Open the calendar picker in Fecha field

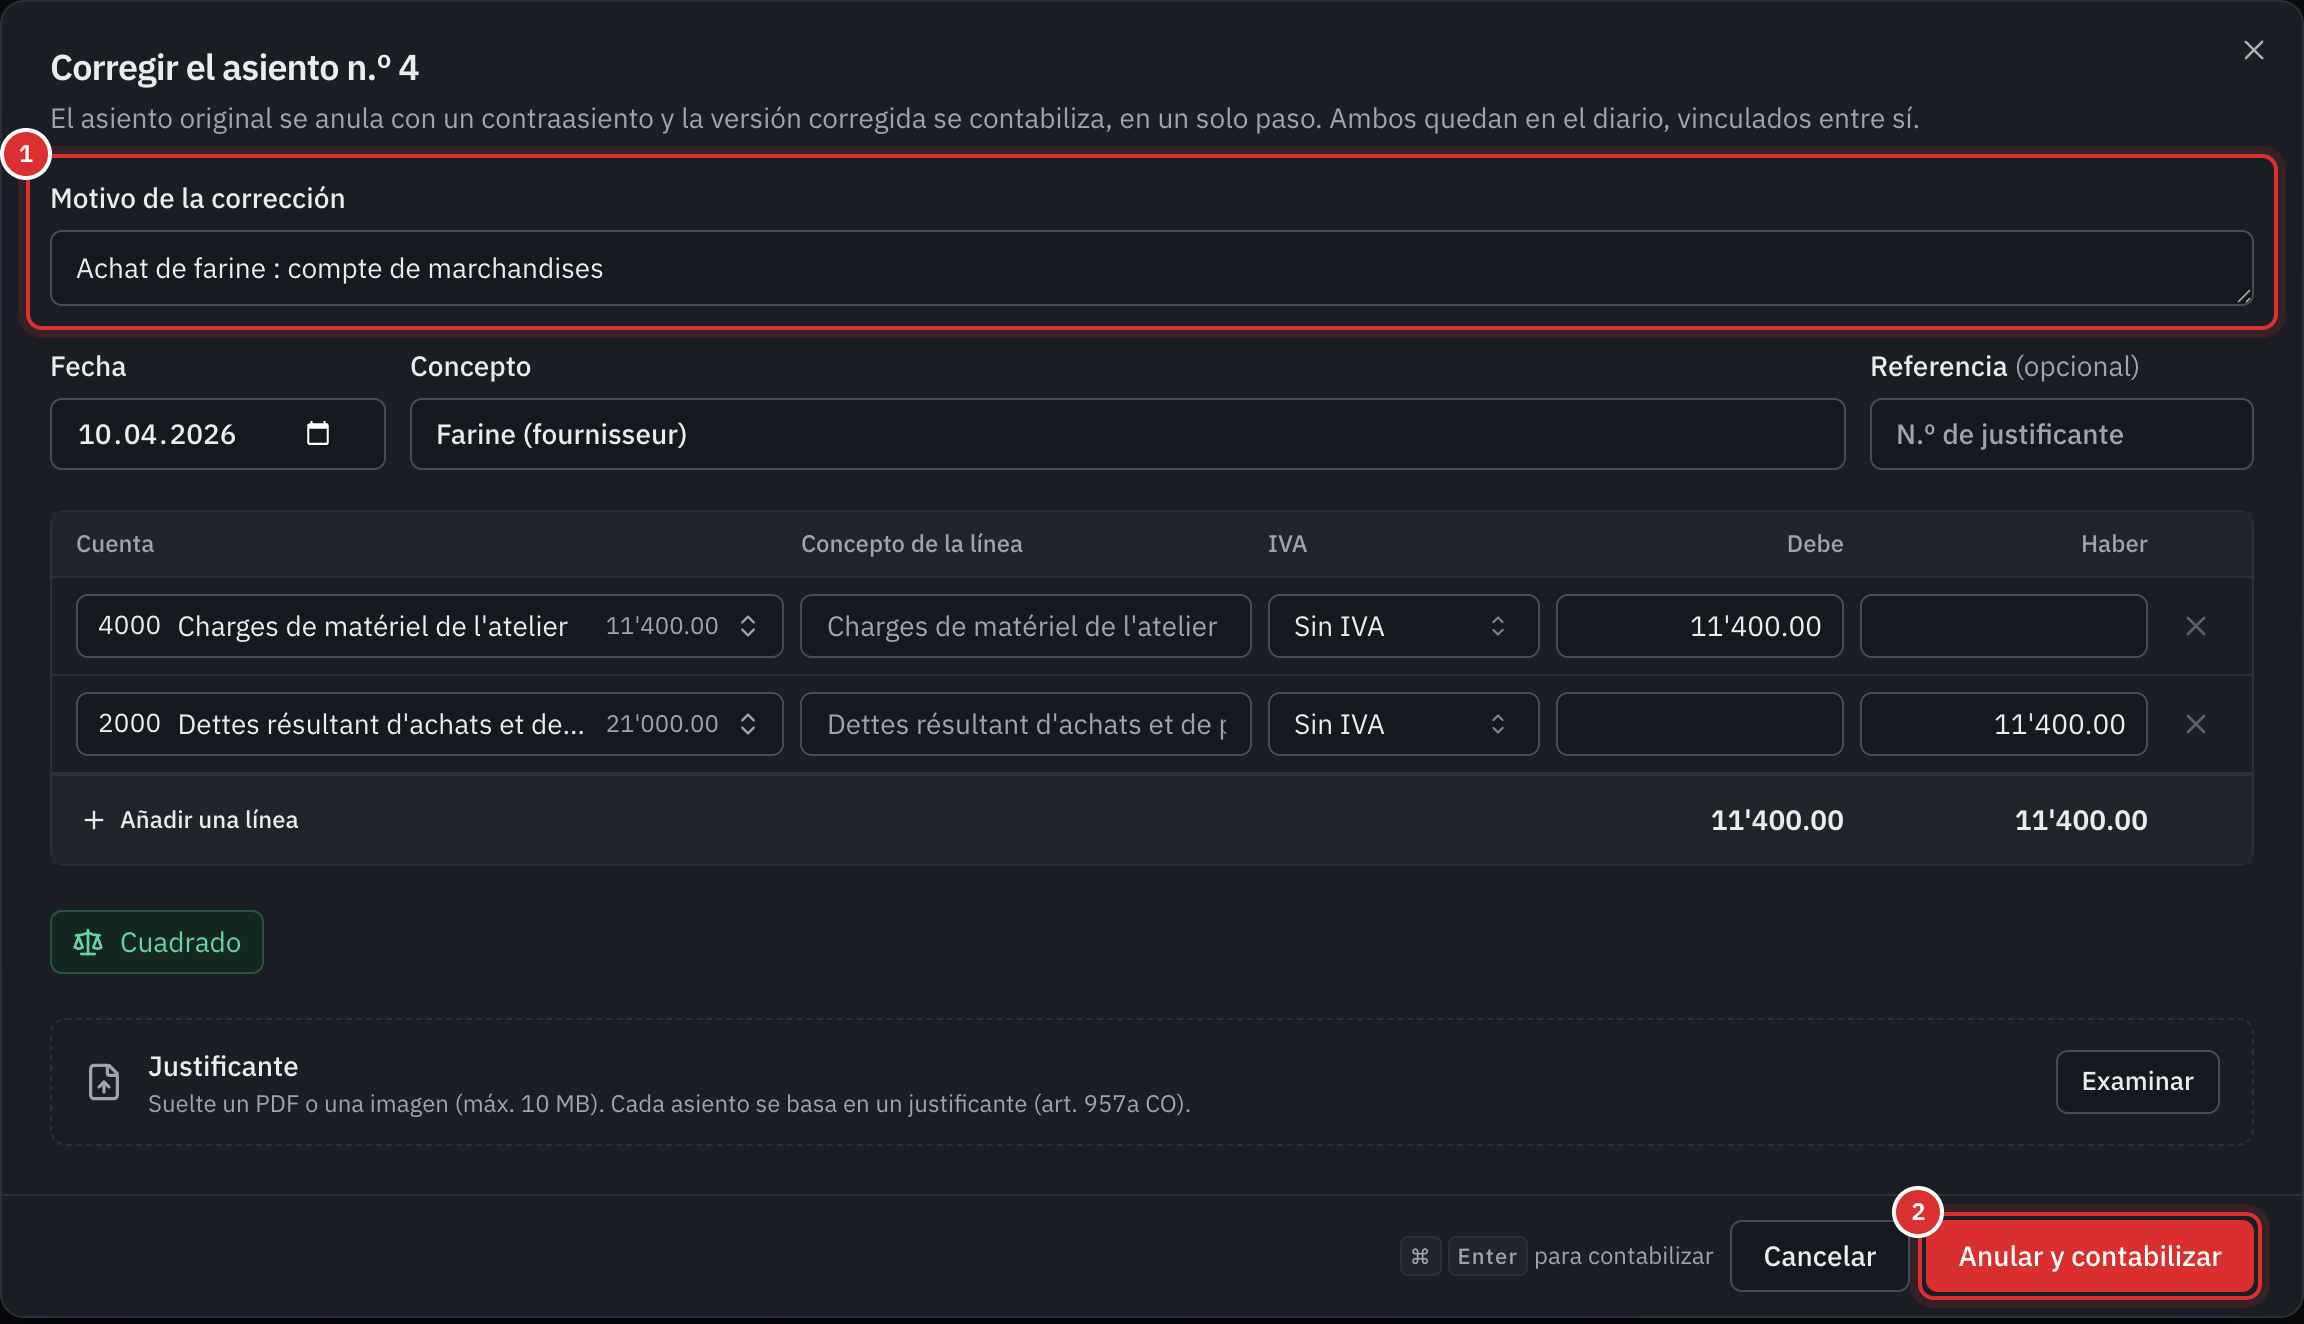[318, 433]
